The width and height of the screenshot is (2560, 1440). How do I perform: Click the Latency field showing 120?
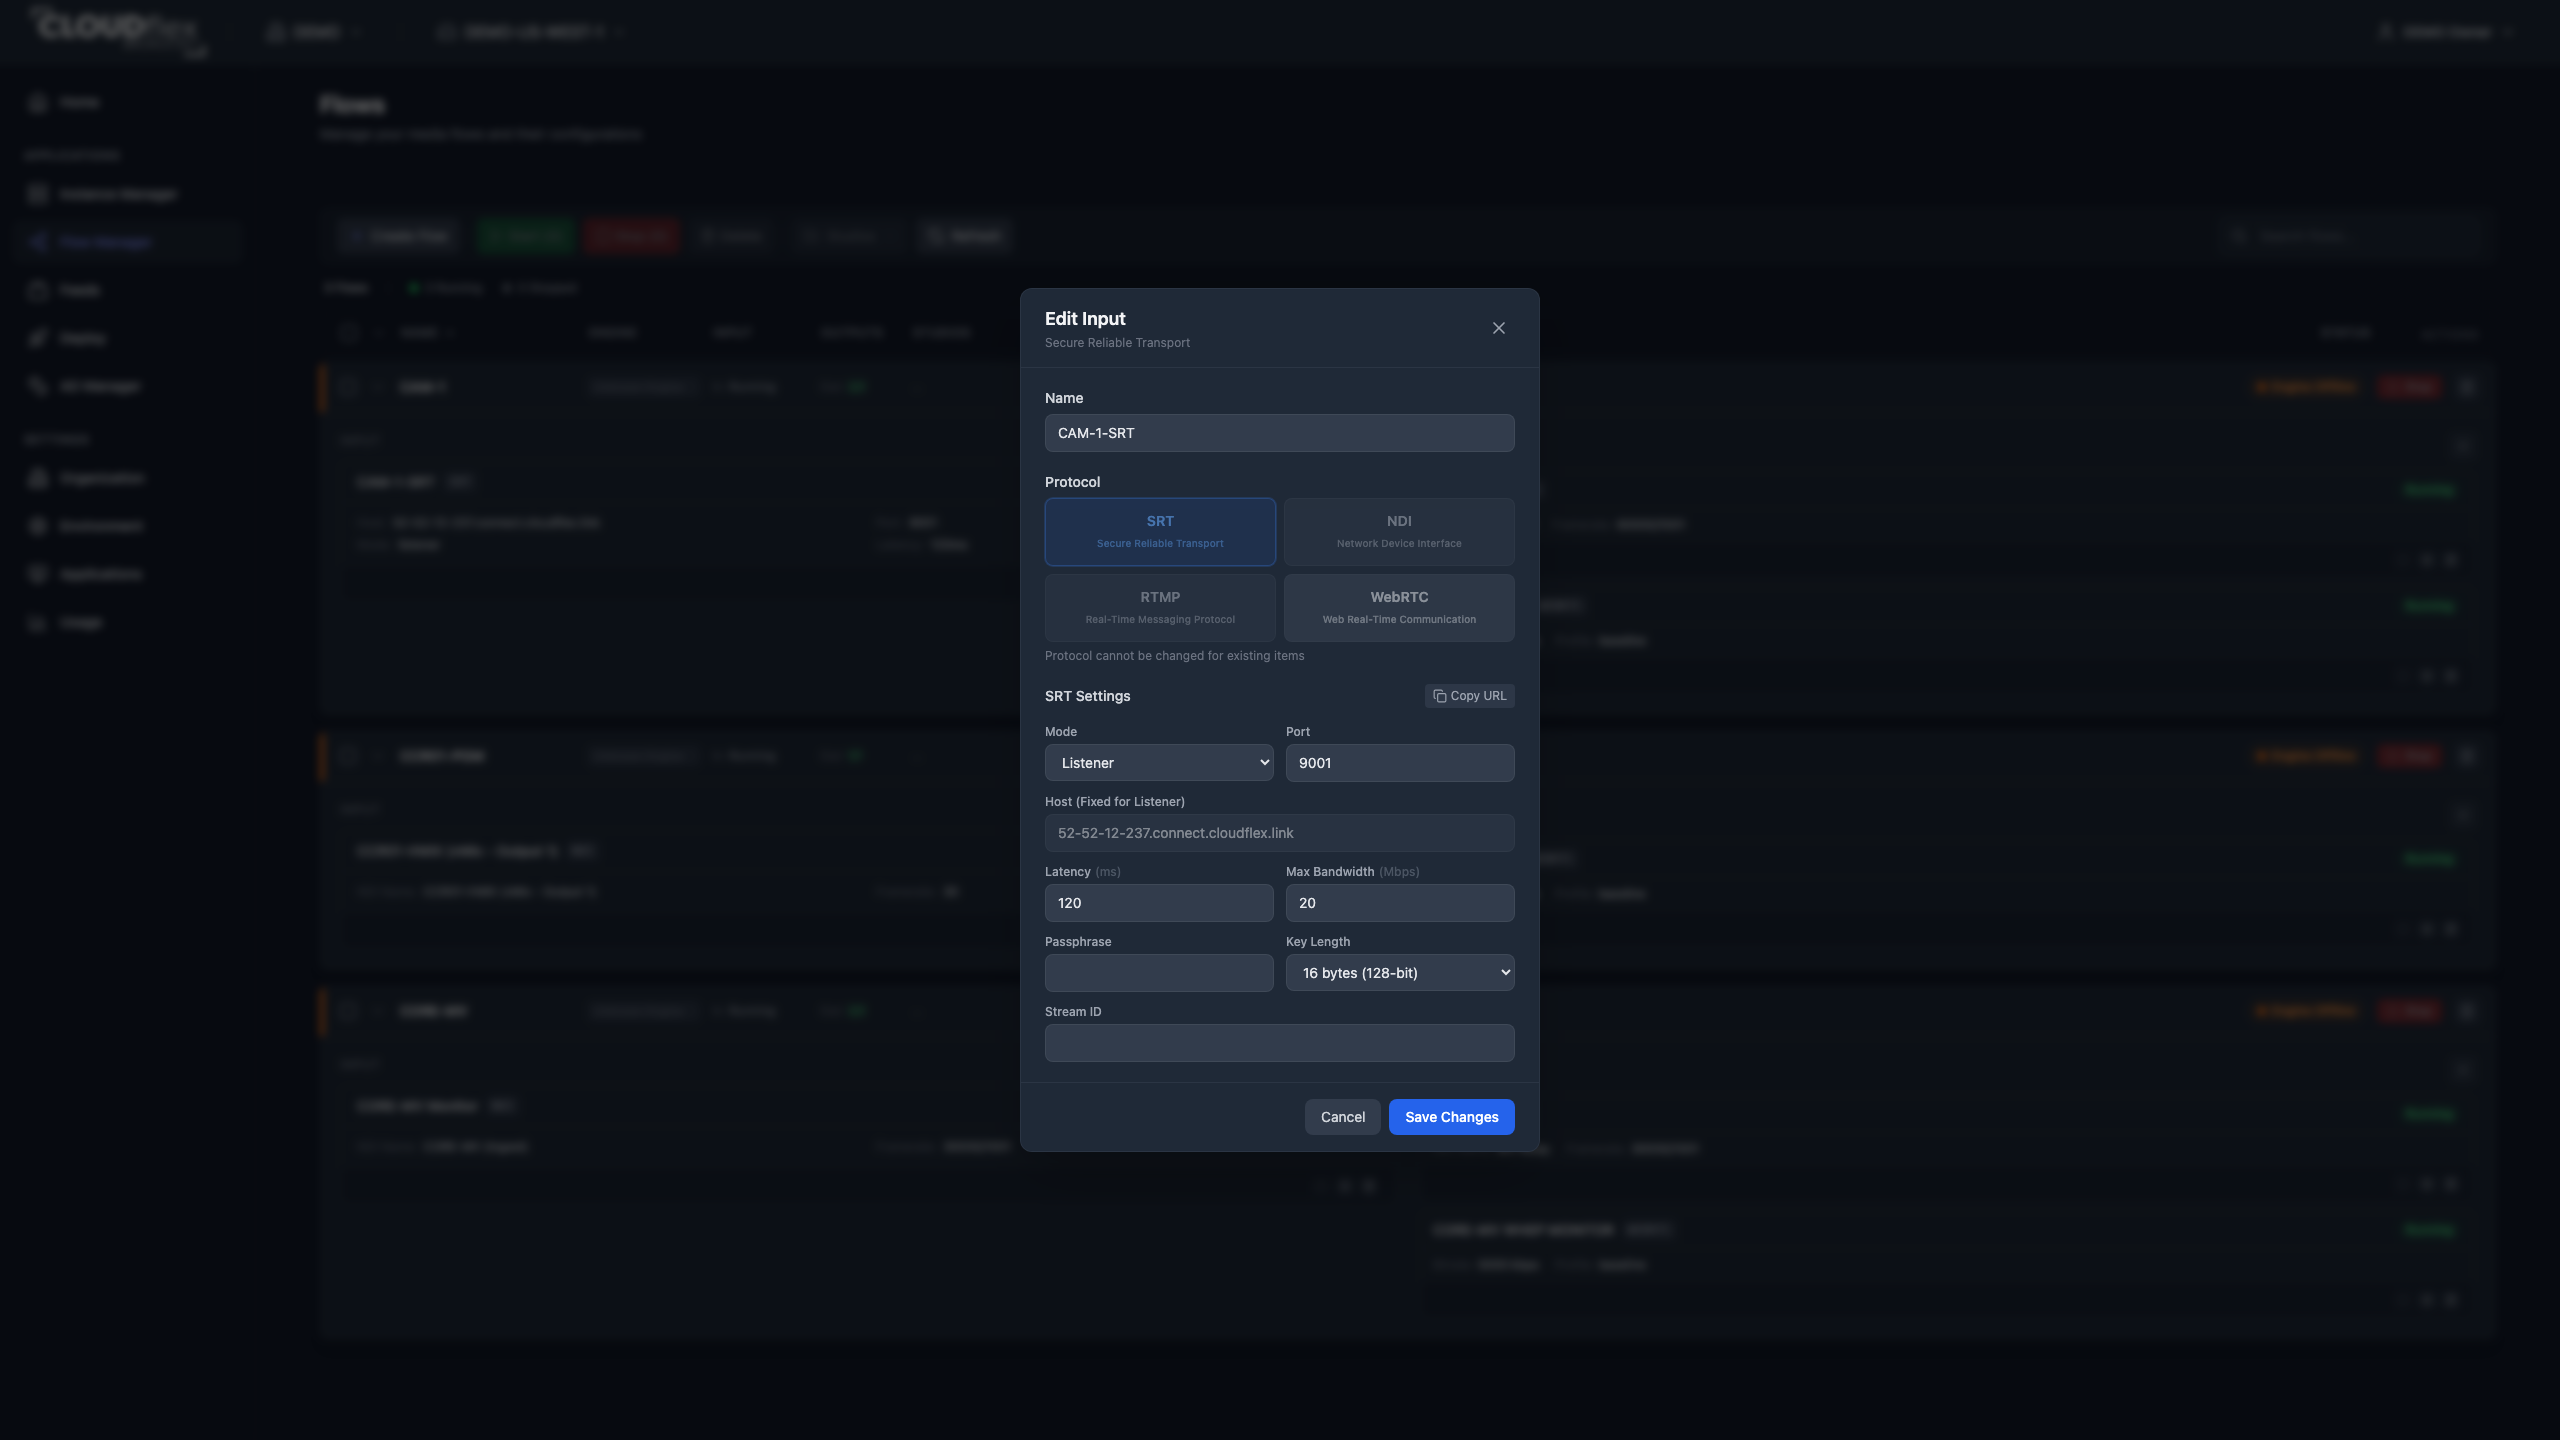pos(1159,903)
